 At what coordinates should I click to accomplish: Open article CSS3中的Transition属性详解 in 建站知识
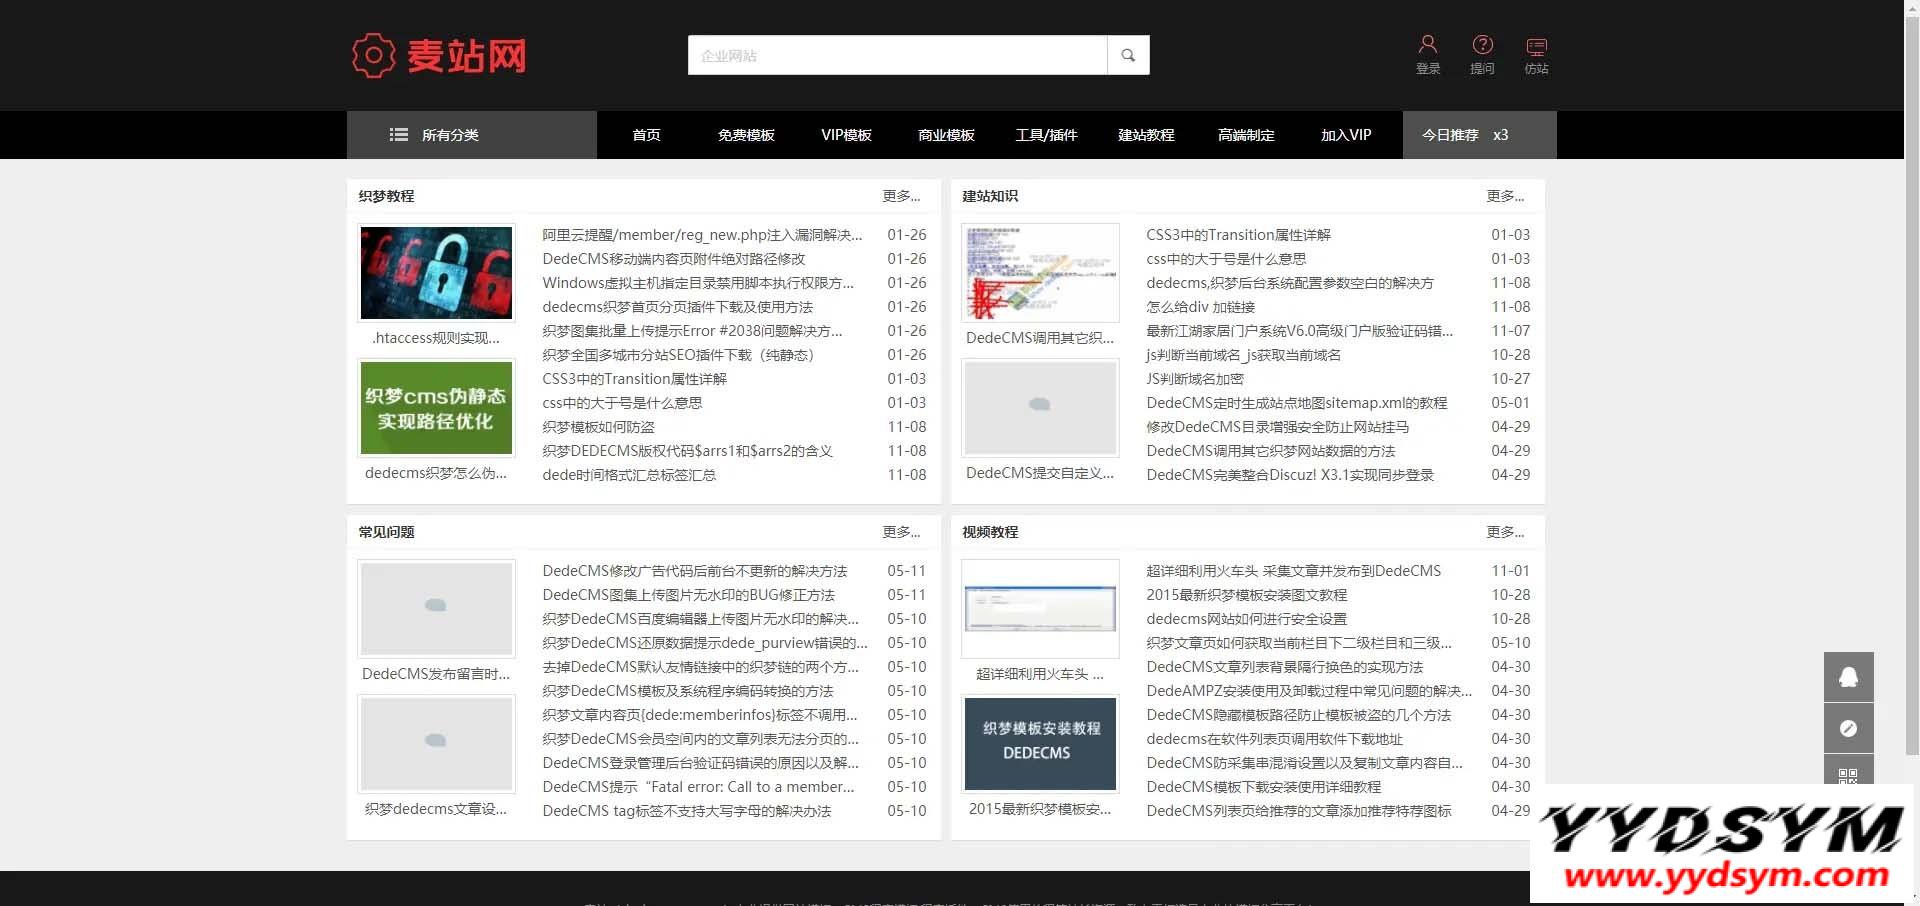(x=1238, y=235)
